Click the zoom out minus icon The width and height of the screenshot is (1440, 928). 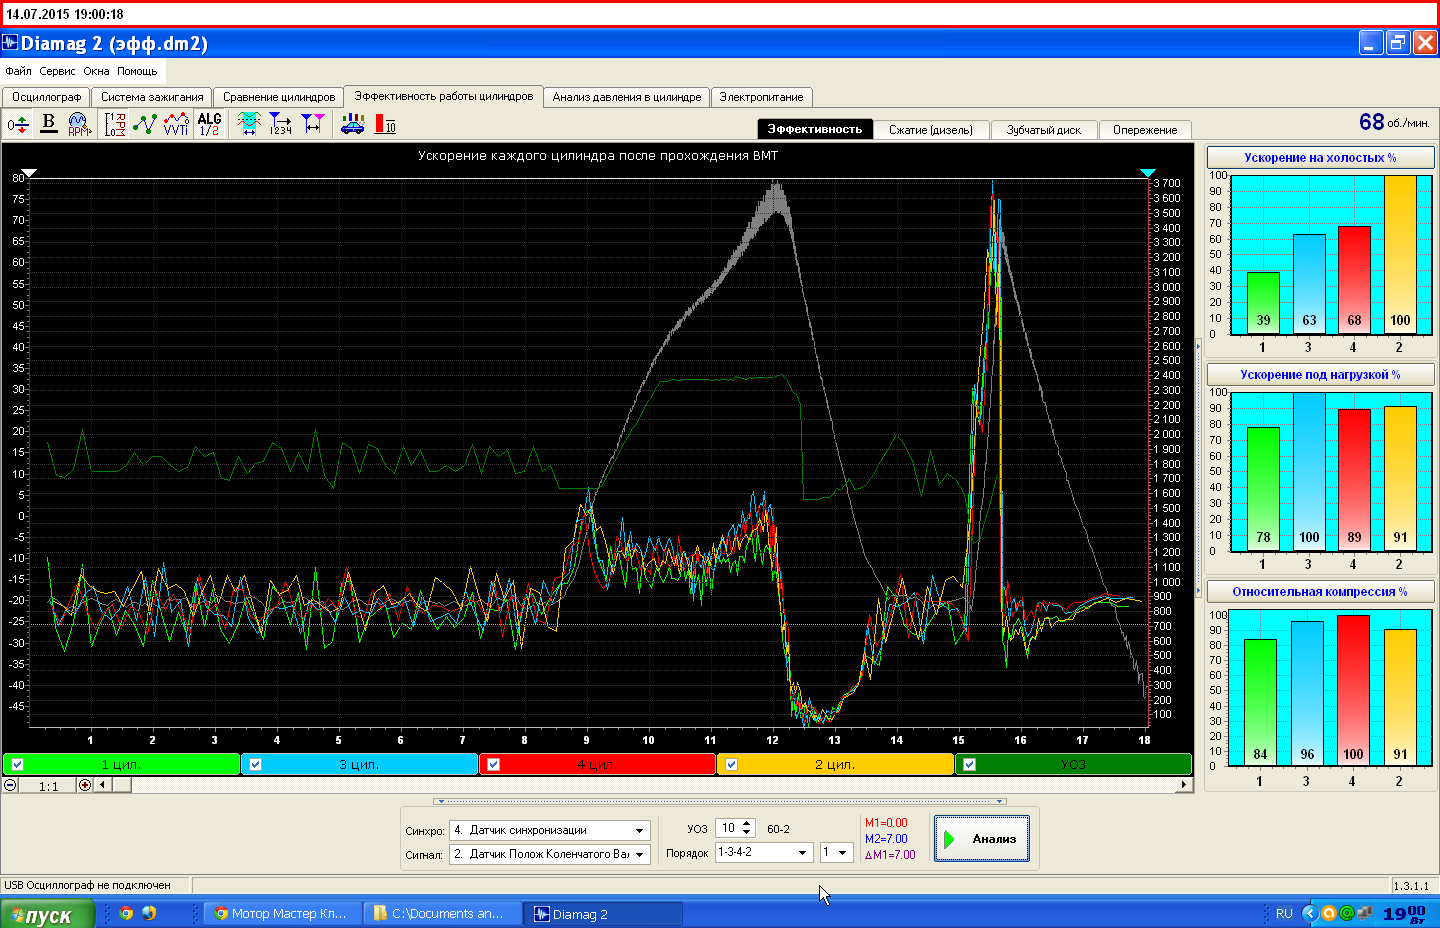click(10, 785)
